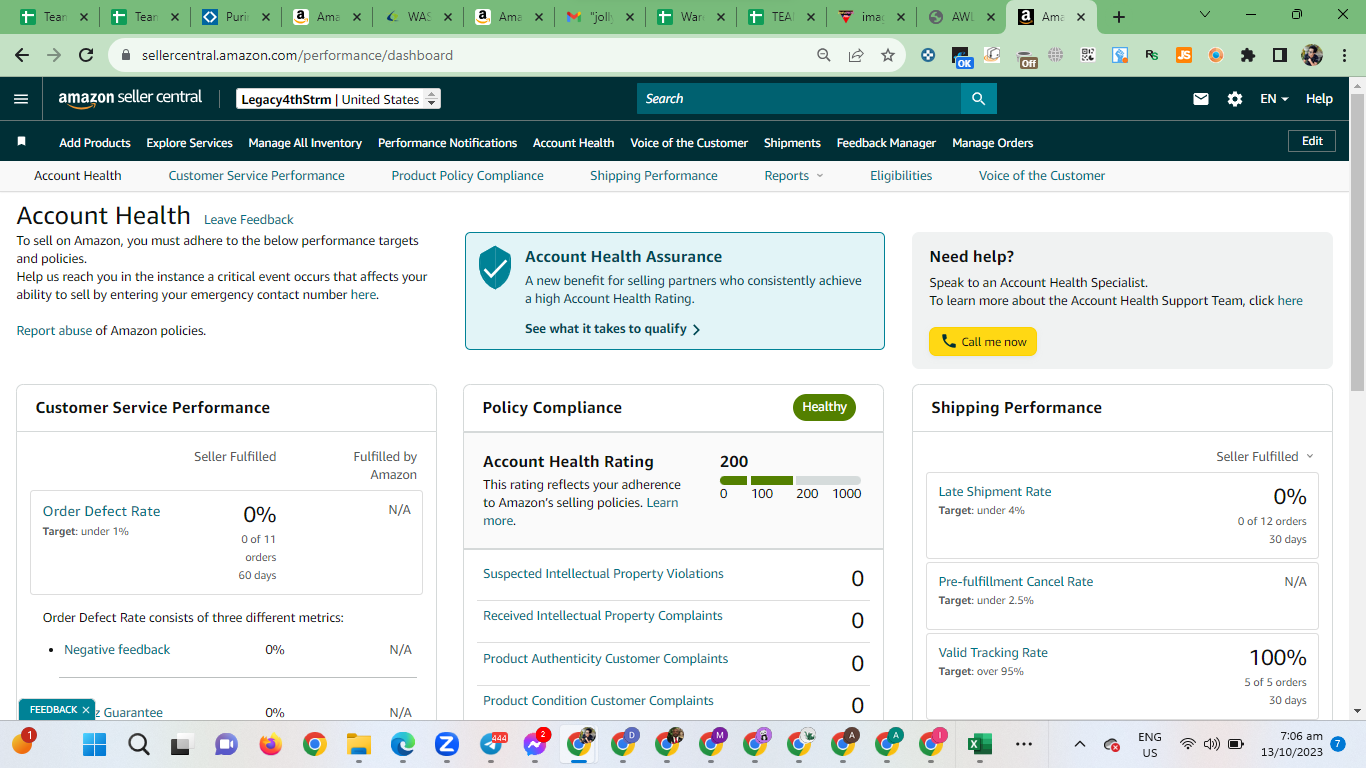
Task: Expand the Reports dropdown in the sub-navigation
Action: pos(794,176)
